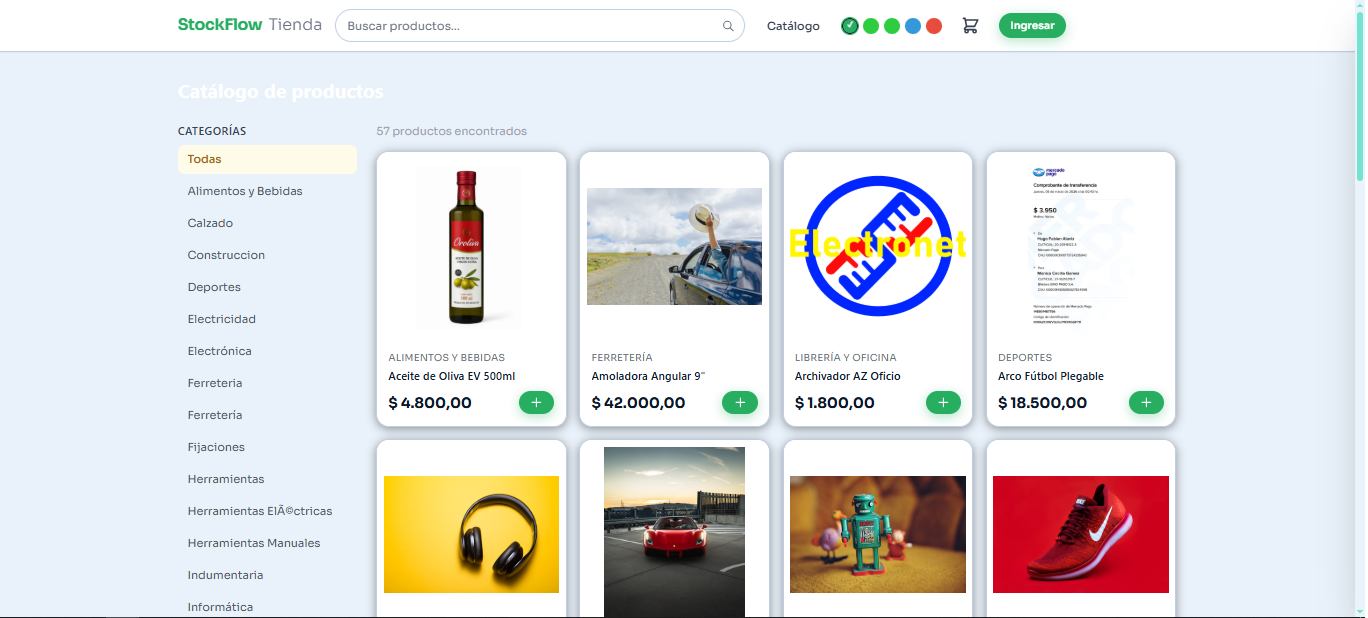
Task: Click in the Buscar productos search field
Action: (530, 26)
